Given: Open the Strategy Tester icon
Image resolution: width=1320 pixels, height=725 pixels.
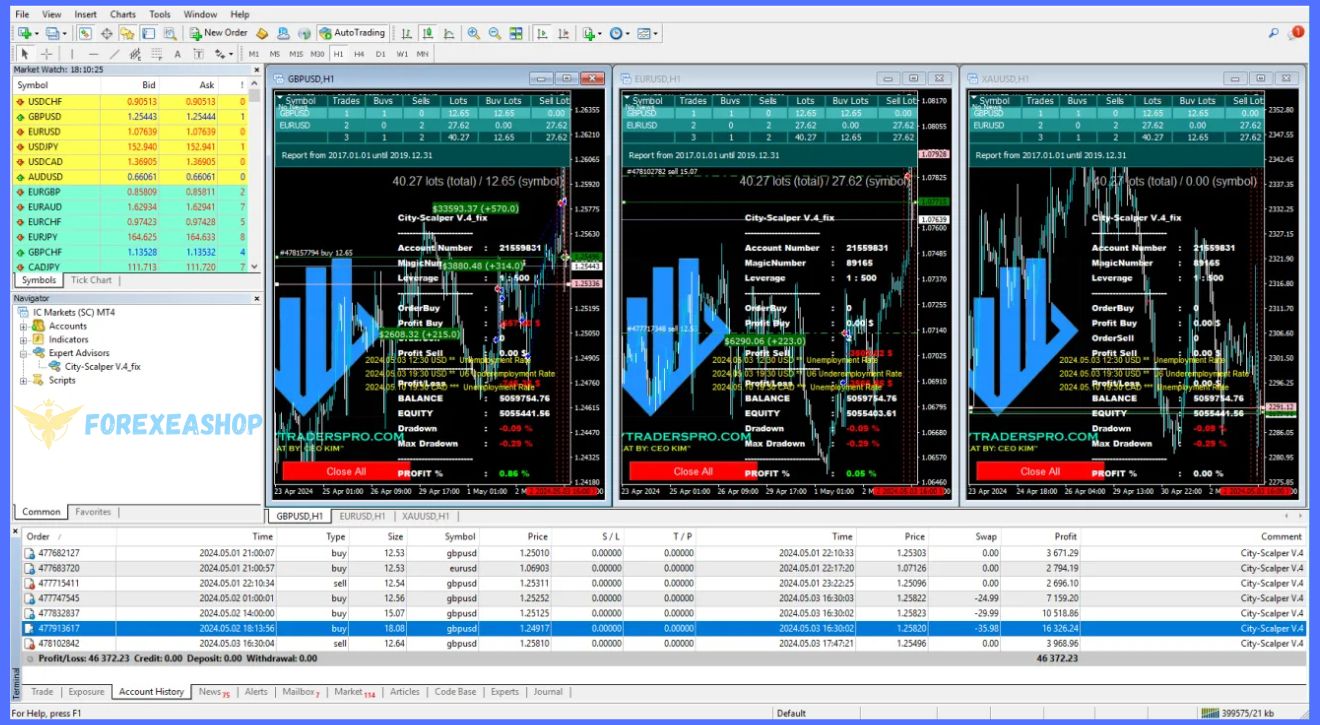Looking at the screenshot, I should (x=170, y=33).
